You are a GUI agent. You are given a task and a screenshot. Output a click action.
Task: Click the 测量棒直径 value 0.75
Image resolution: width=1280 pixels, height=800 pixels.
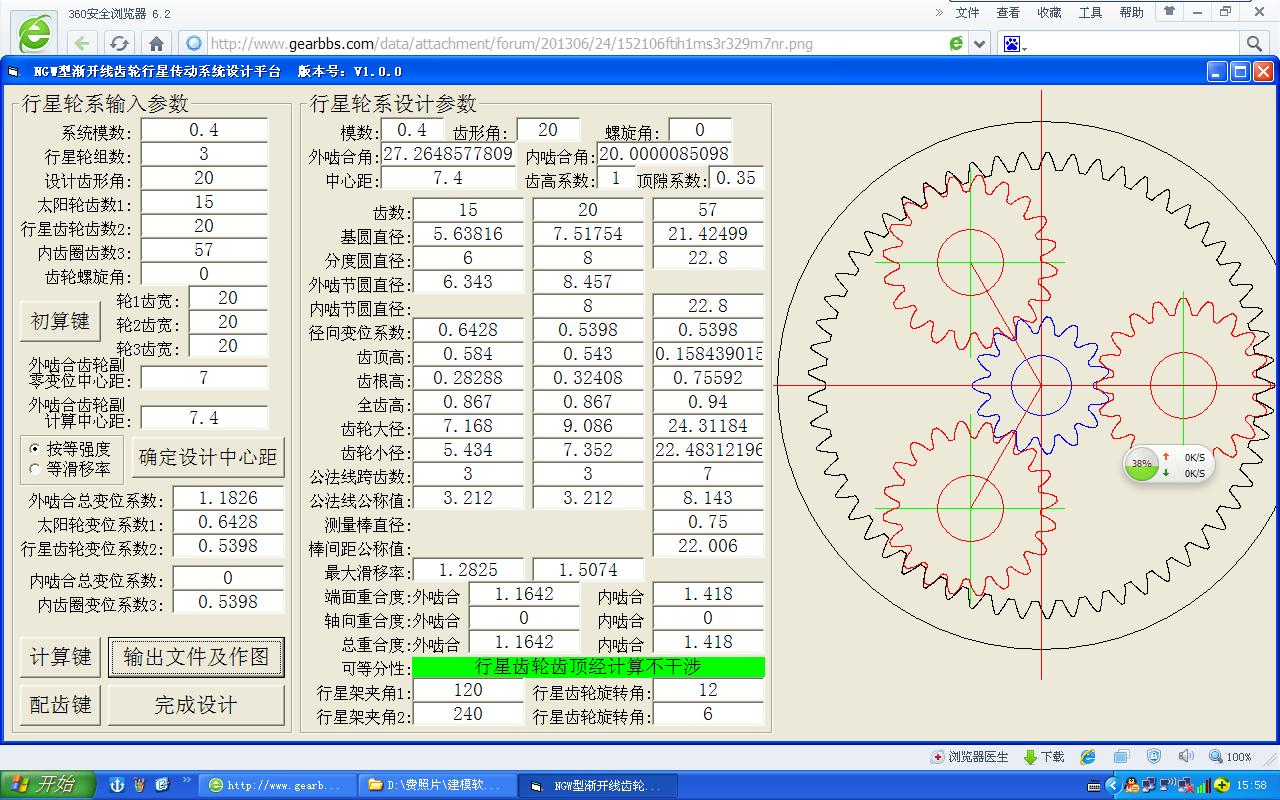point(708,522)
